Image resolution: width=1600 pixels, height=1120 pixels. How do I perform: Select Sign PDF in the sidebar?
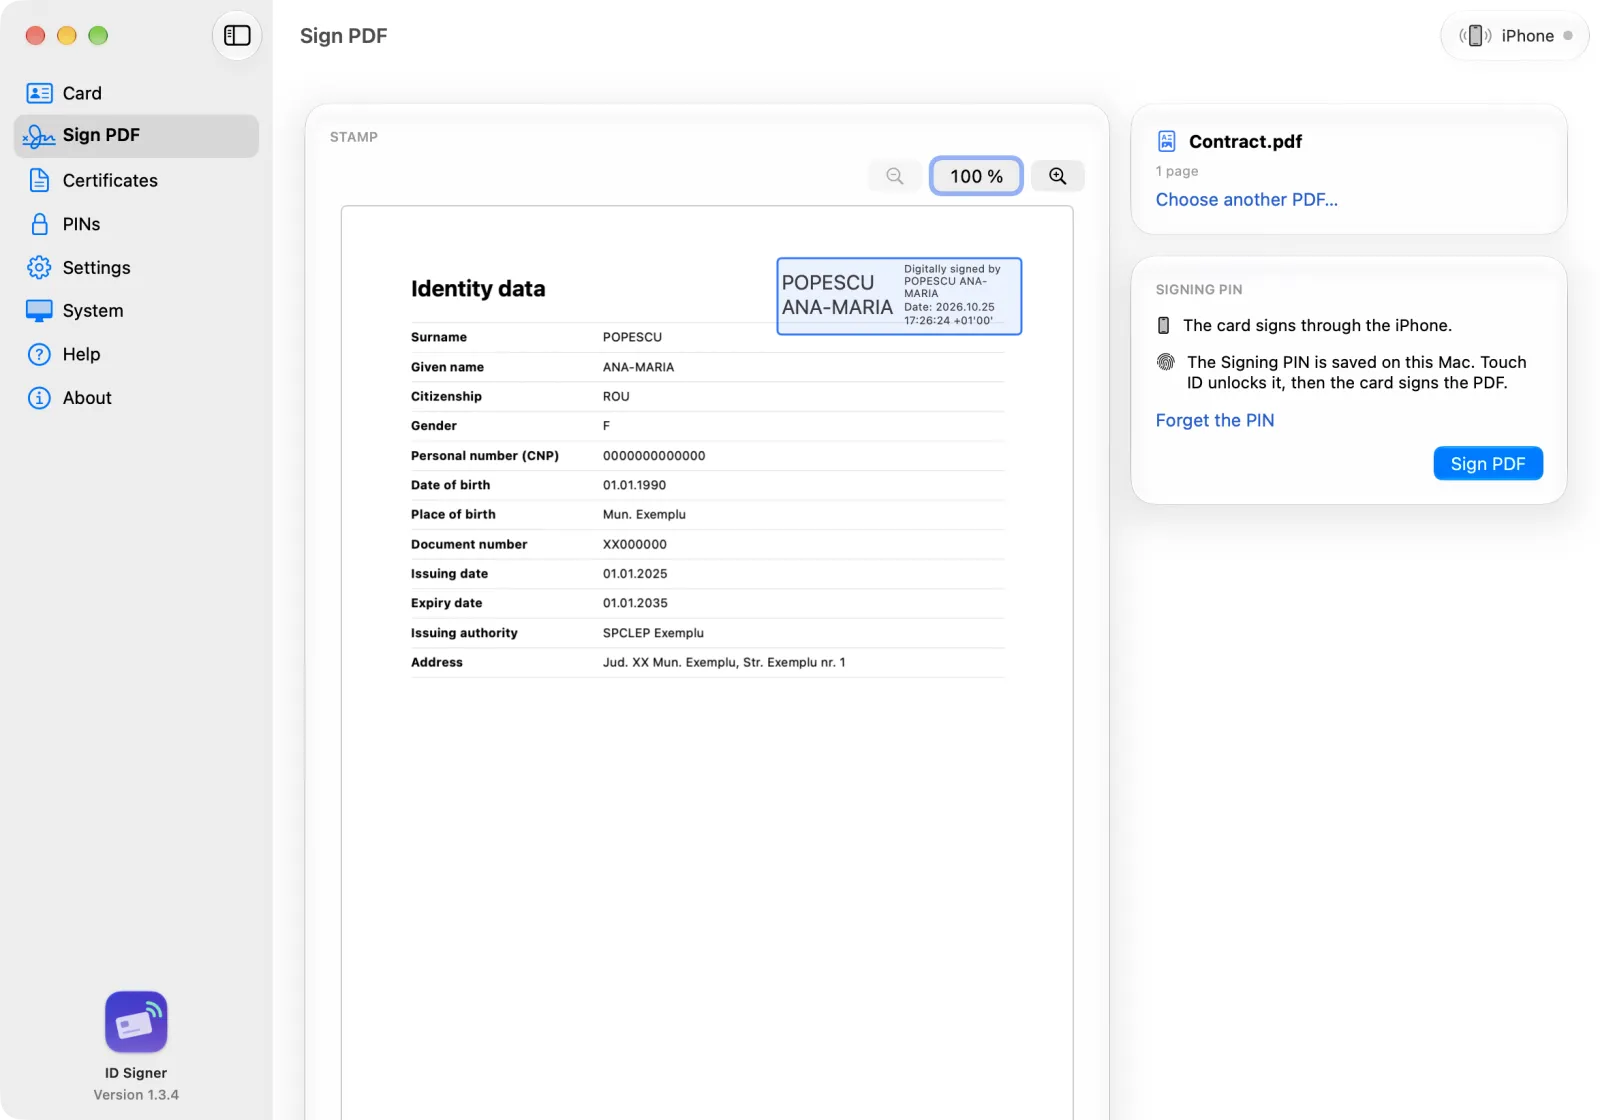(x=136, y=136)
